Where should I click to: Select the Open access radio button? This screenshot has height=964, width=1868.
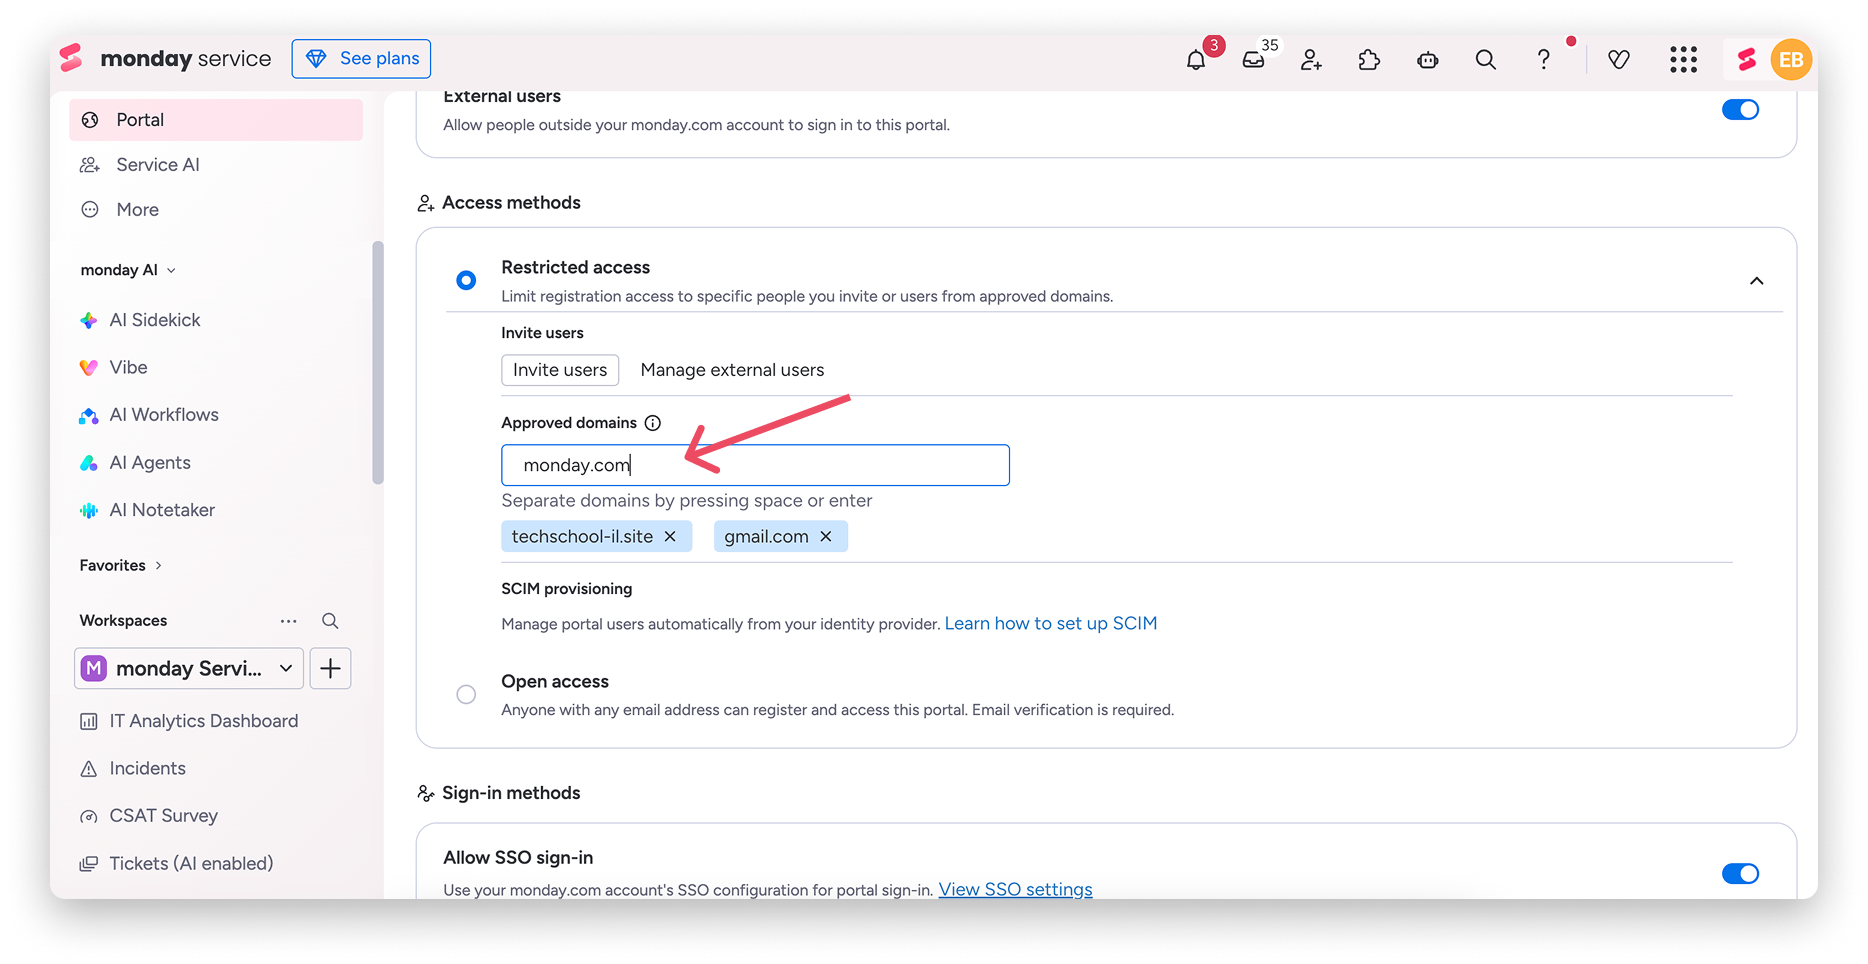[466, 694]
